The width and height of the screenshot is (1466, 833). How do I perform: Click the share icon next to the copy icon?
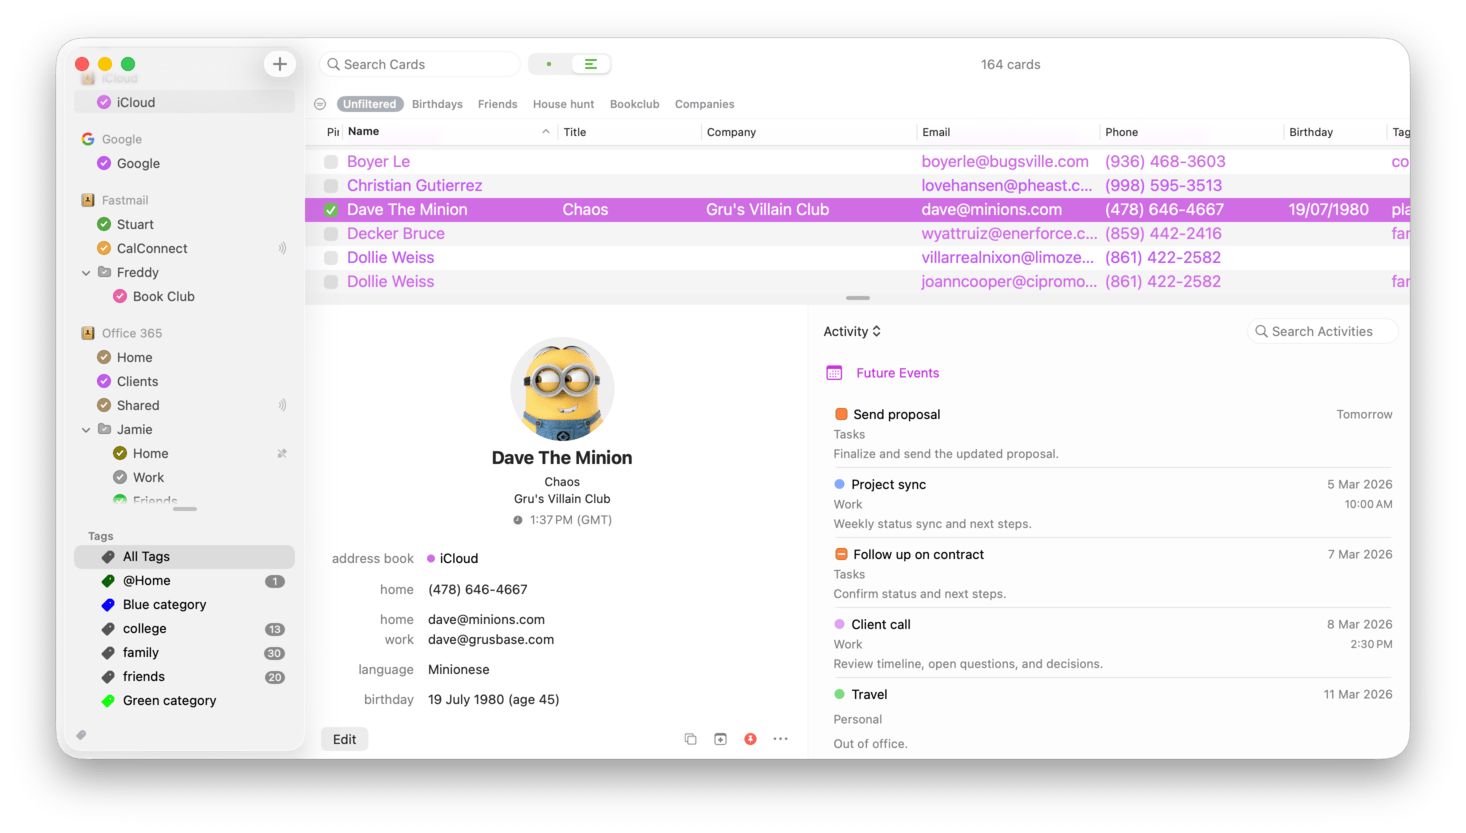(720, 738)
